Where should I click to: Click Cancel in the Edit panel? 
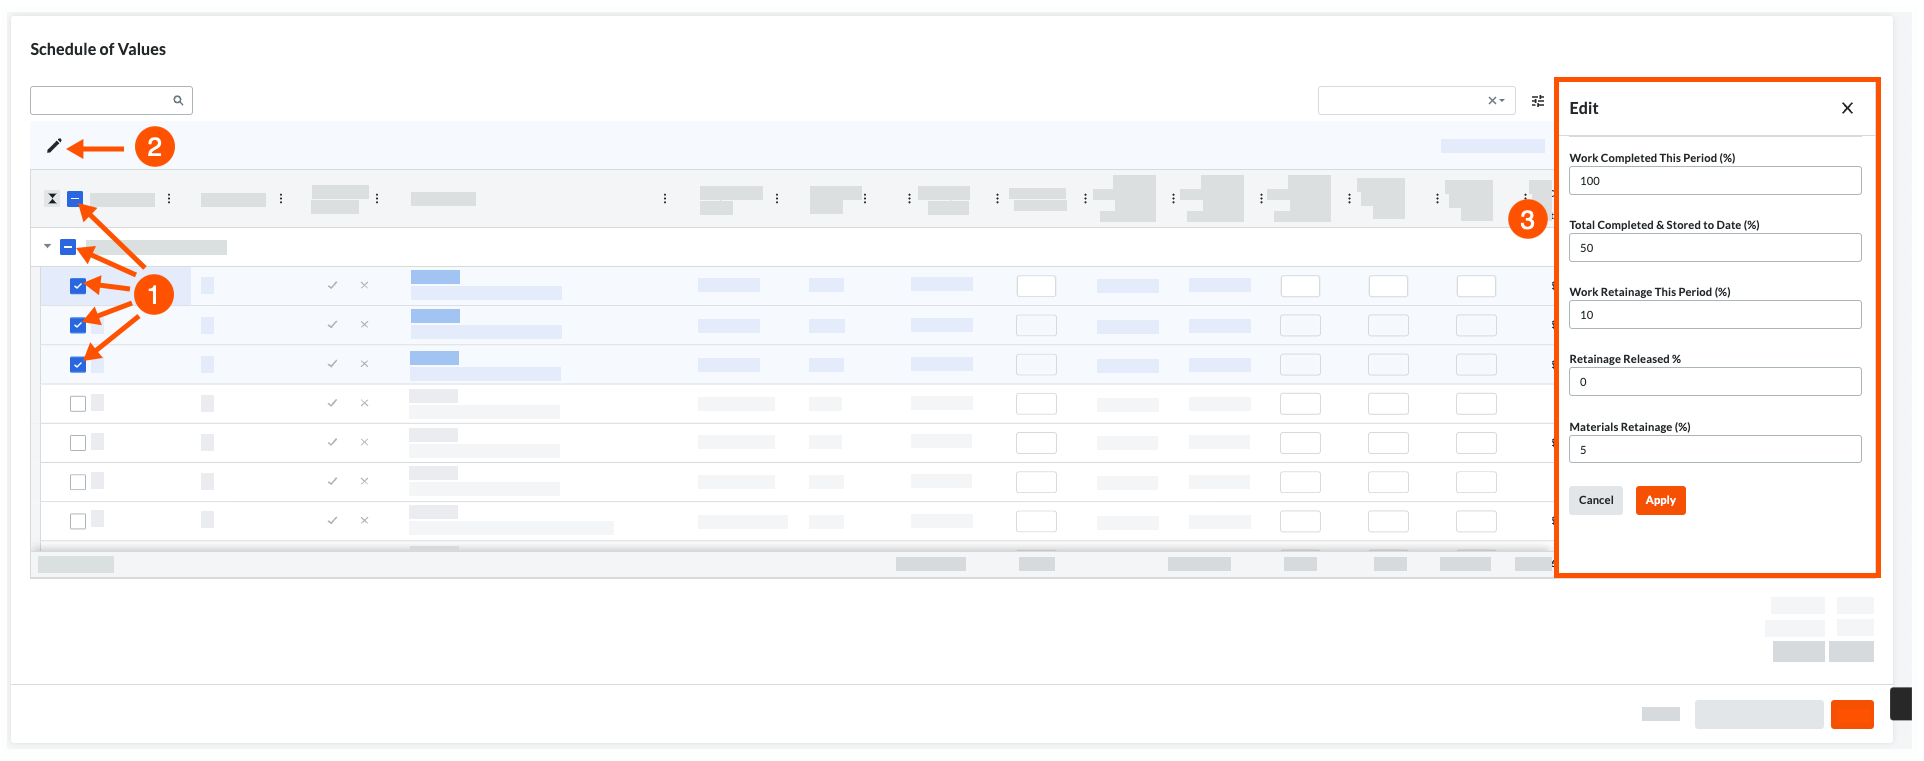(x=1596, y=500)
